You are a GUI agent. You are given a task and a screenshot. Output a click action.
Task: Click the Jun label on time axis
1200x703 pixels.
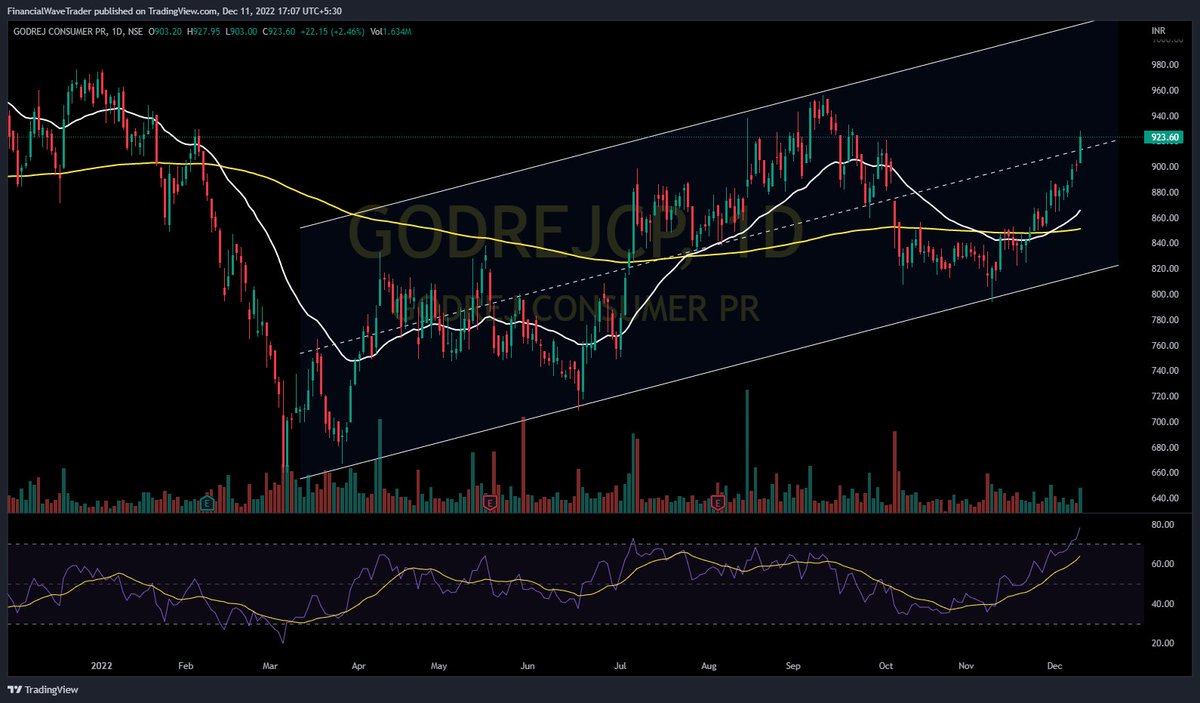point(529,664)
